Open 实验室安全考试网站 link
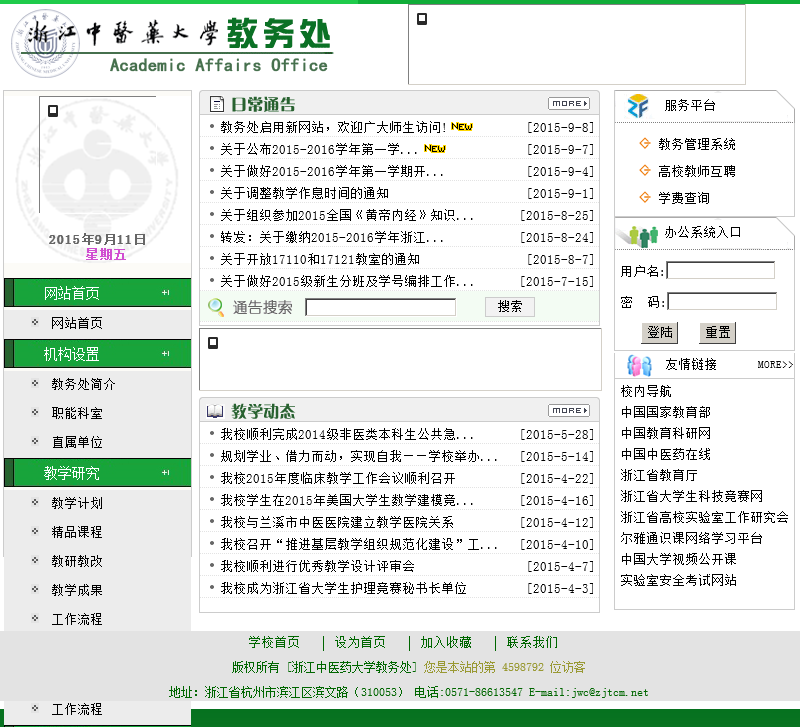Image resolution: width=800 pixels, height=727 pixels. 679,580
